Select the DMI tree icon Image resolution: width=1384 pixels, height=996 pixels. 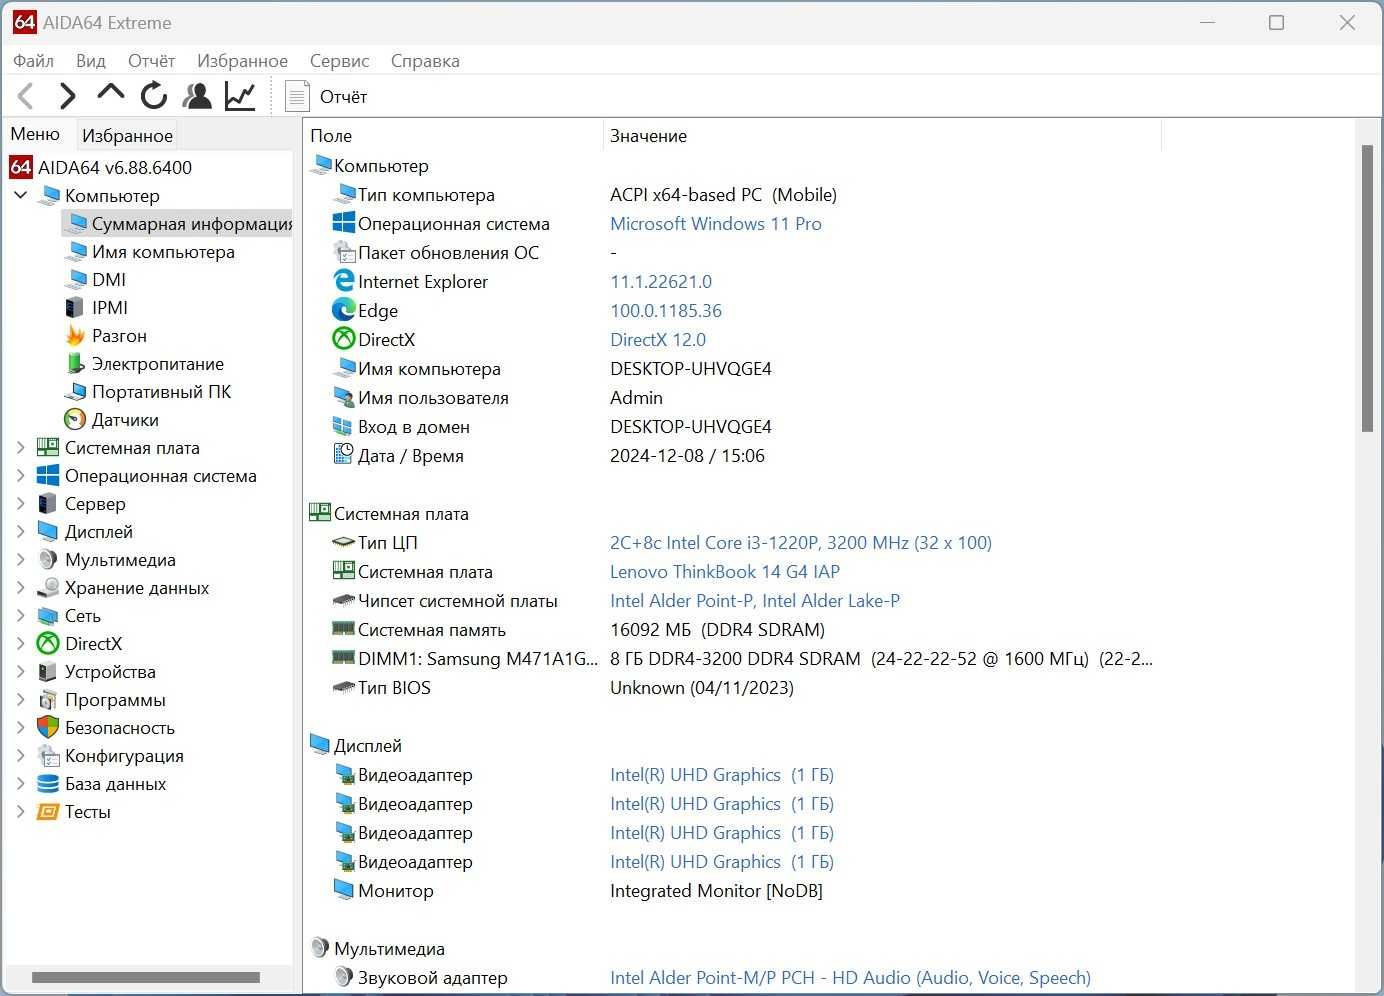point(76,280)
